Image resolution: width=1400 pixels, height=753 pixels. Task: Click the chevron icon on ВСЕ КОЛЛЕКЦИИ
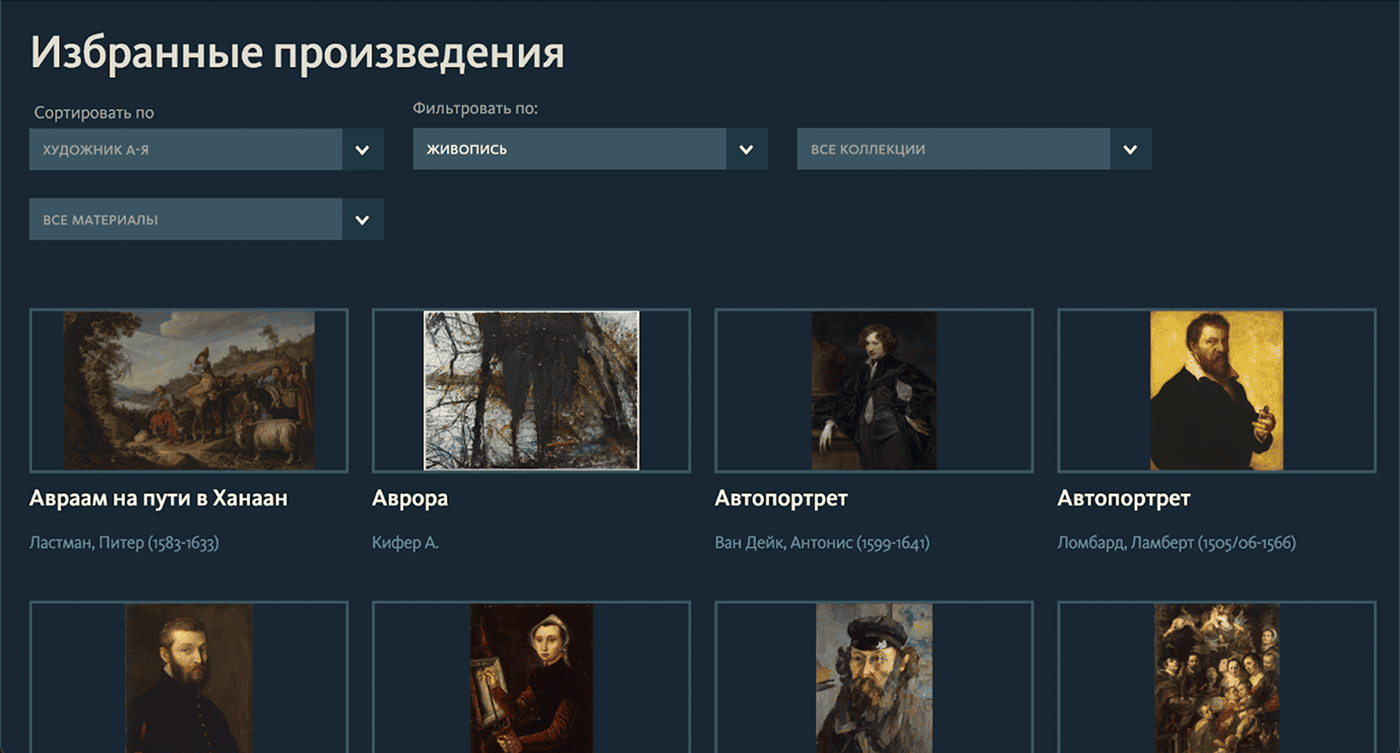click(1130, 148)
